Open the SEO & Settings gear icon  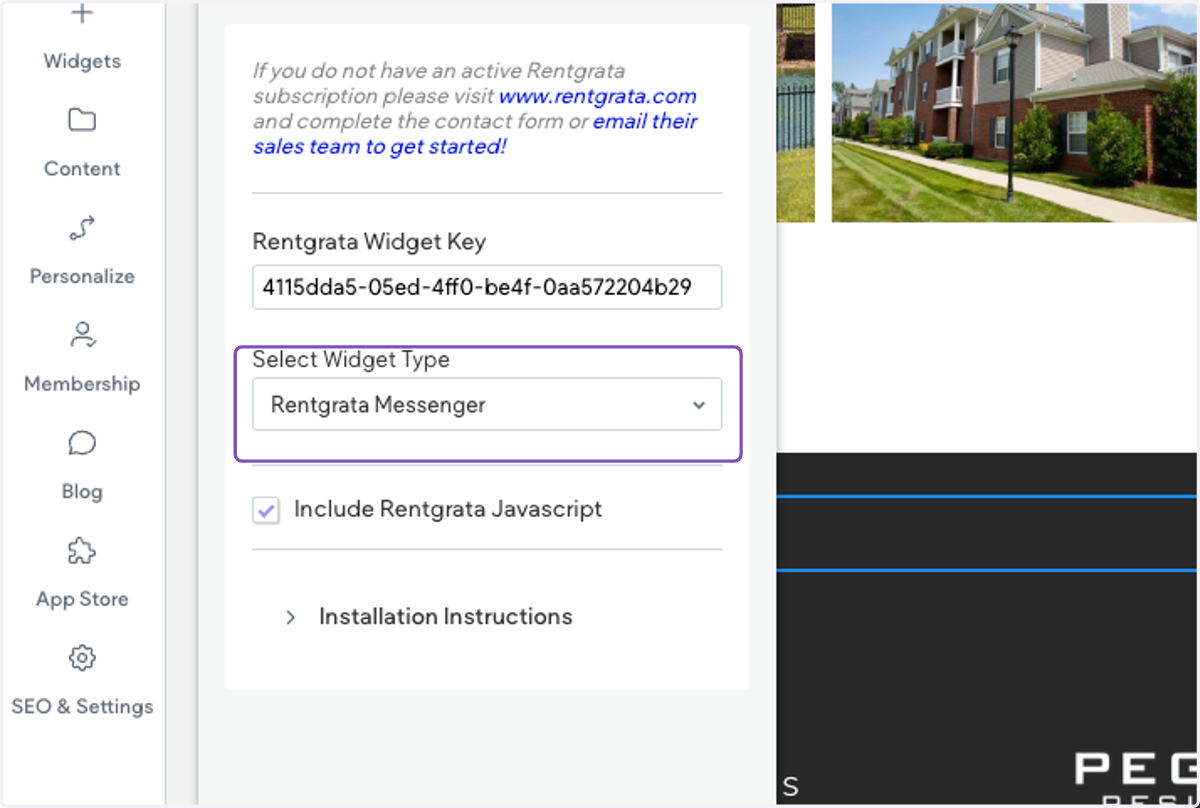point(82,658)
